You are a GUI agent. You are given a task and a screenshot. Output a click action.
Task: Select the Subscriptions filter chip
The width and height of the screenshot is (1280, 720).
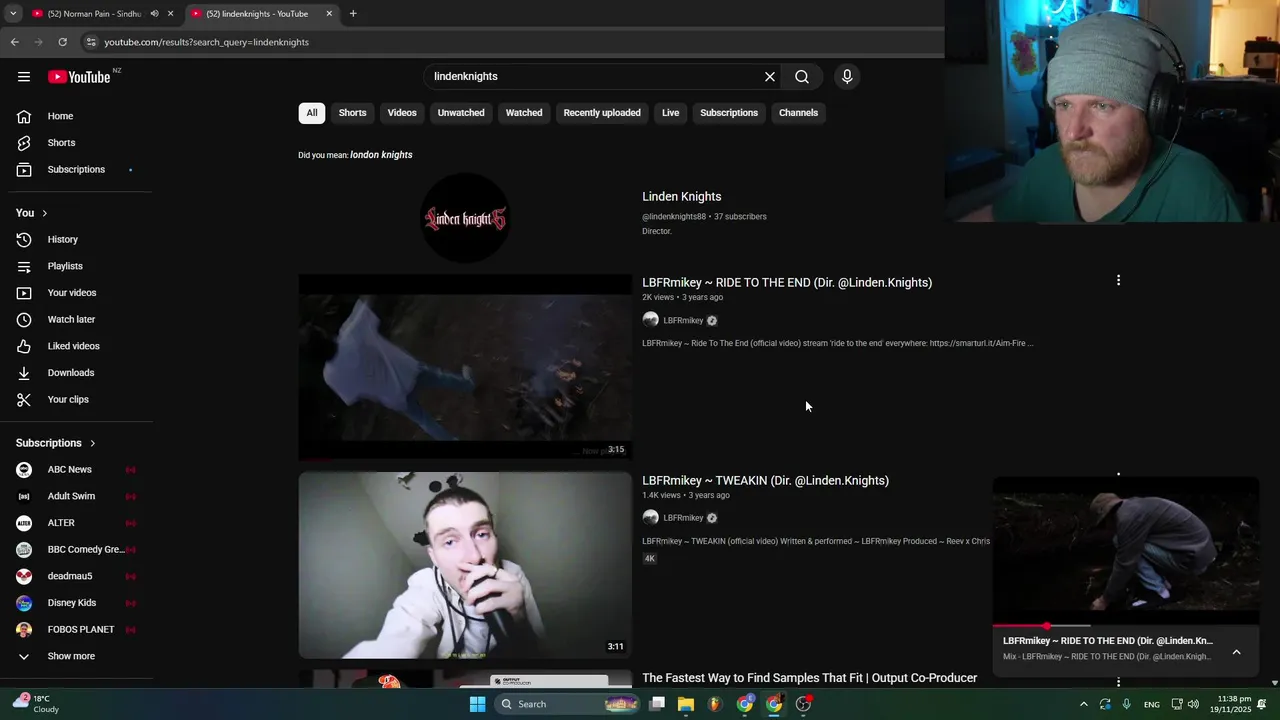tap(729, 113)
